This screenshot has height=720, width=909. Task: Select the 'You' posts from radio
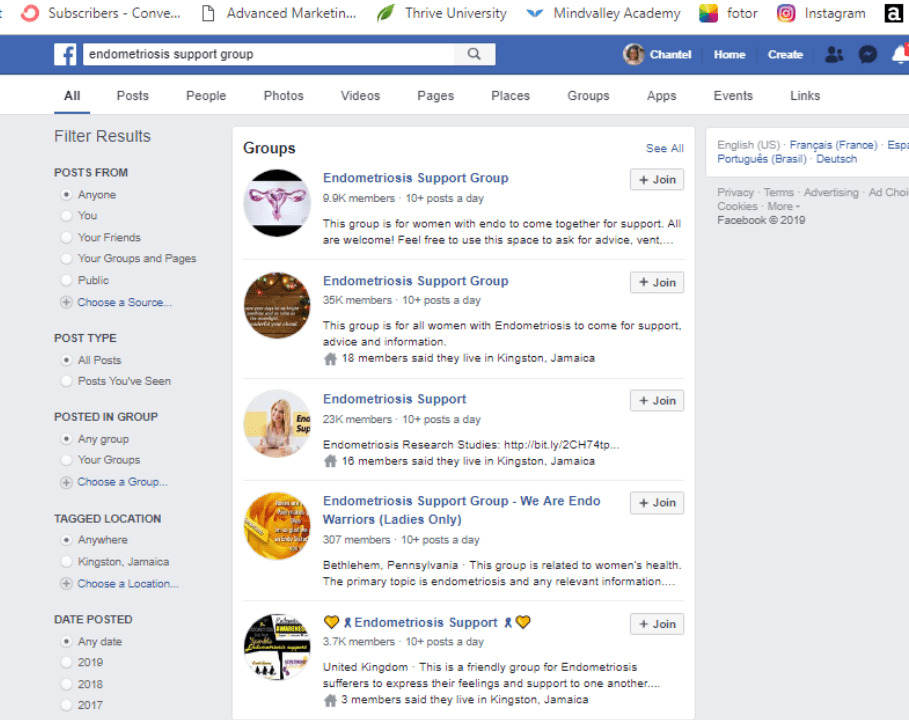pyautogui.click(x=66, y=216)
